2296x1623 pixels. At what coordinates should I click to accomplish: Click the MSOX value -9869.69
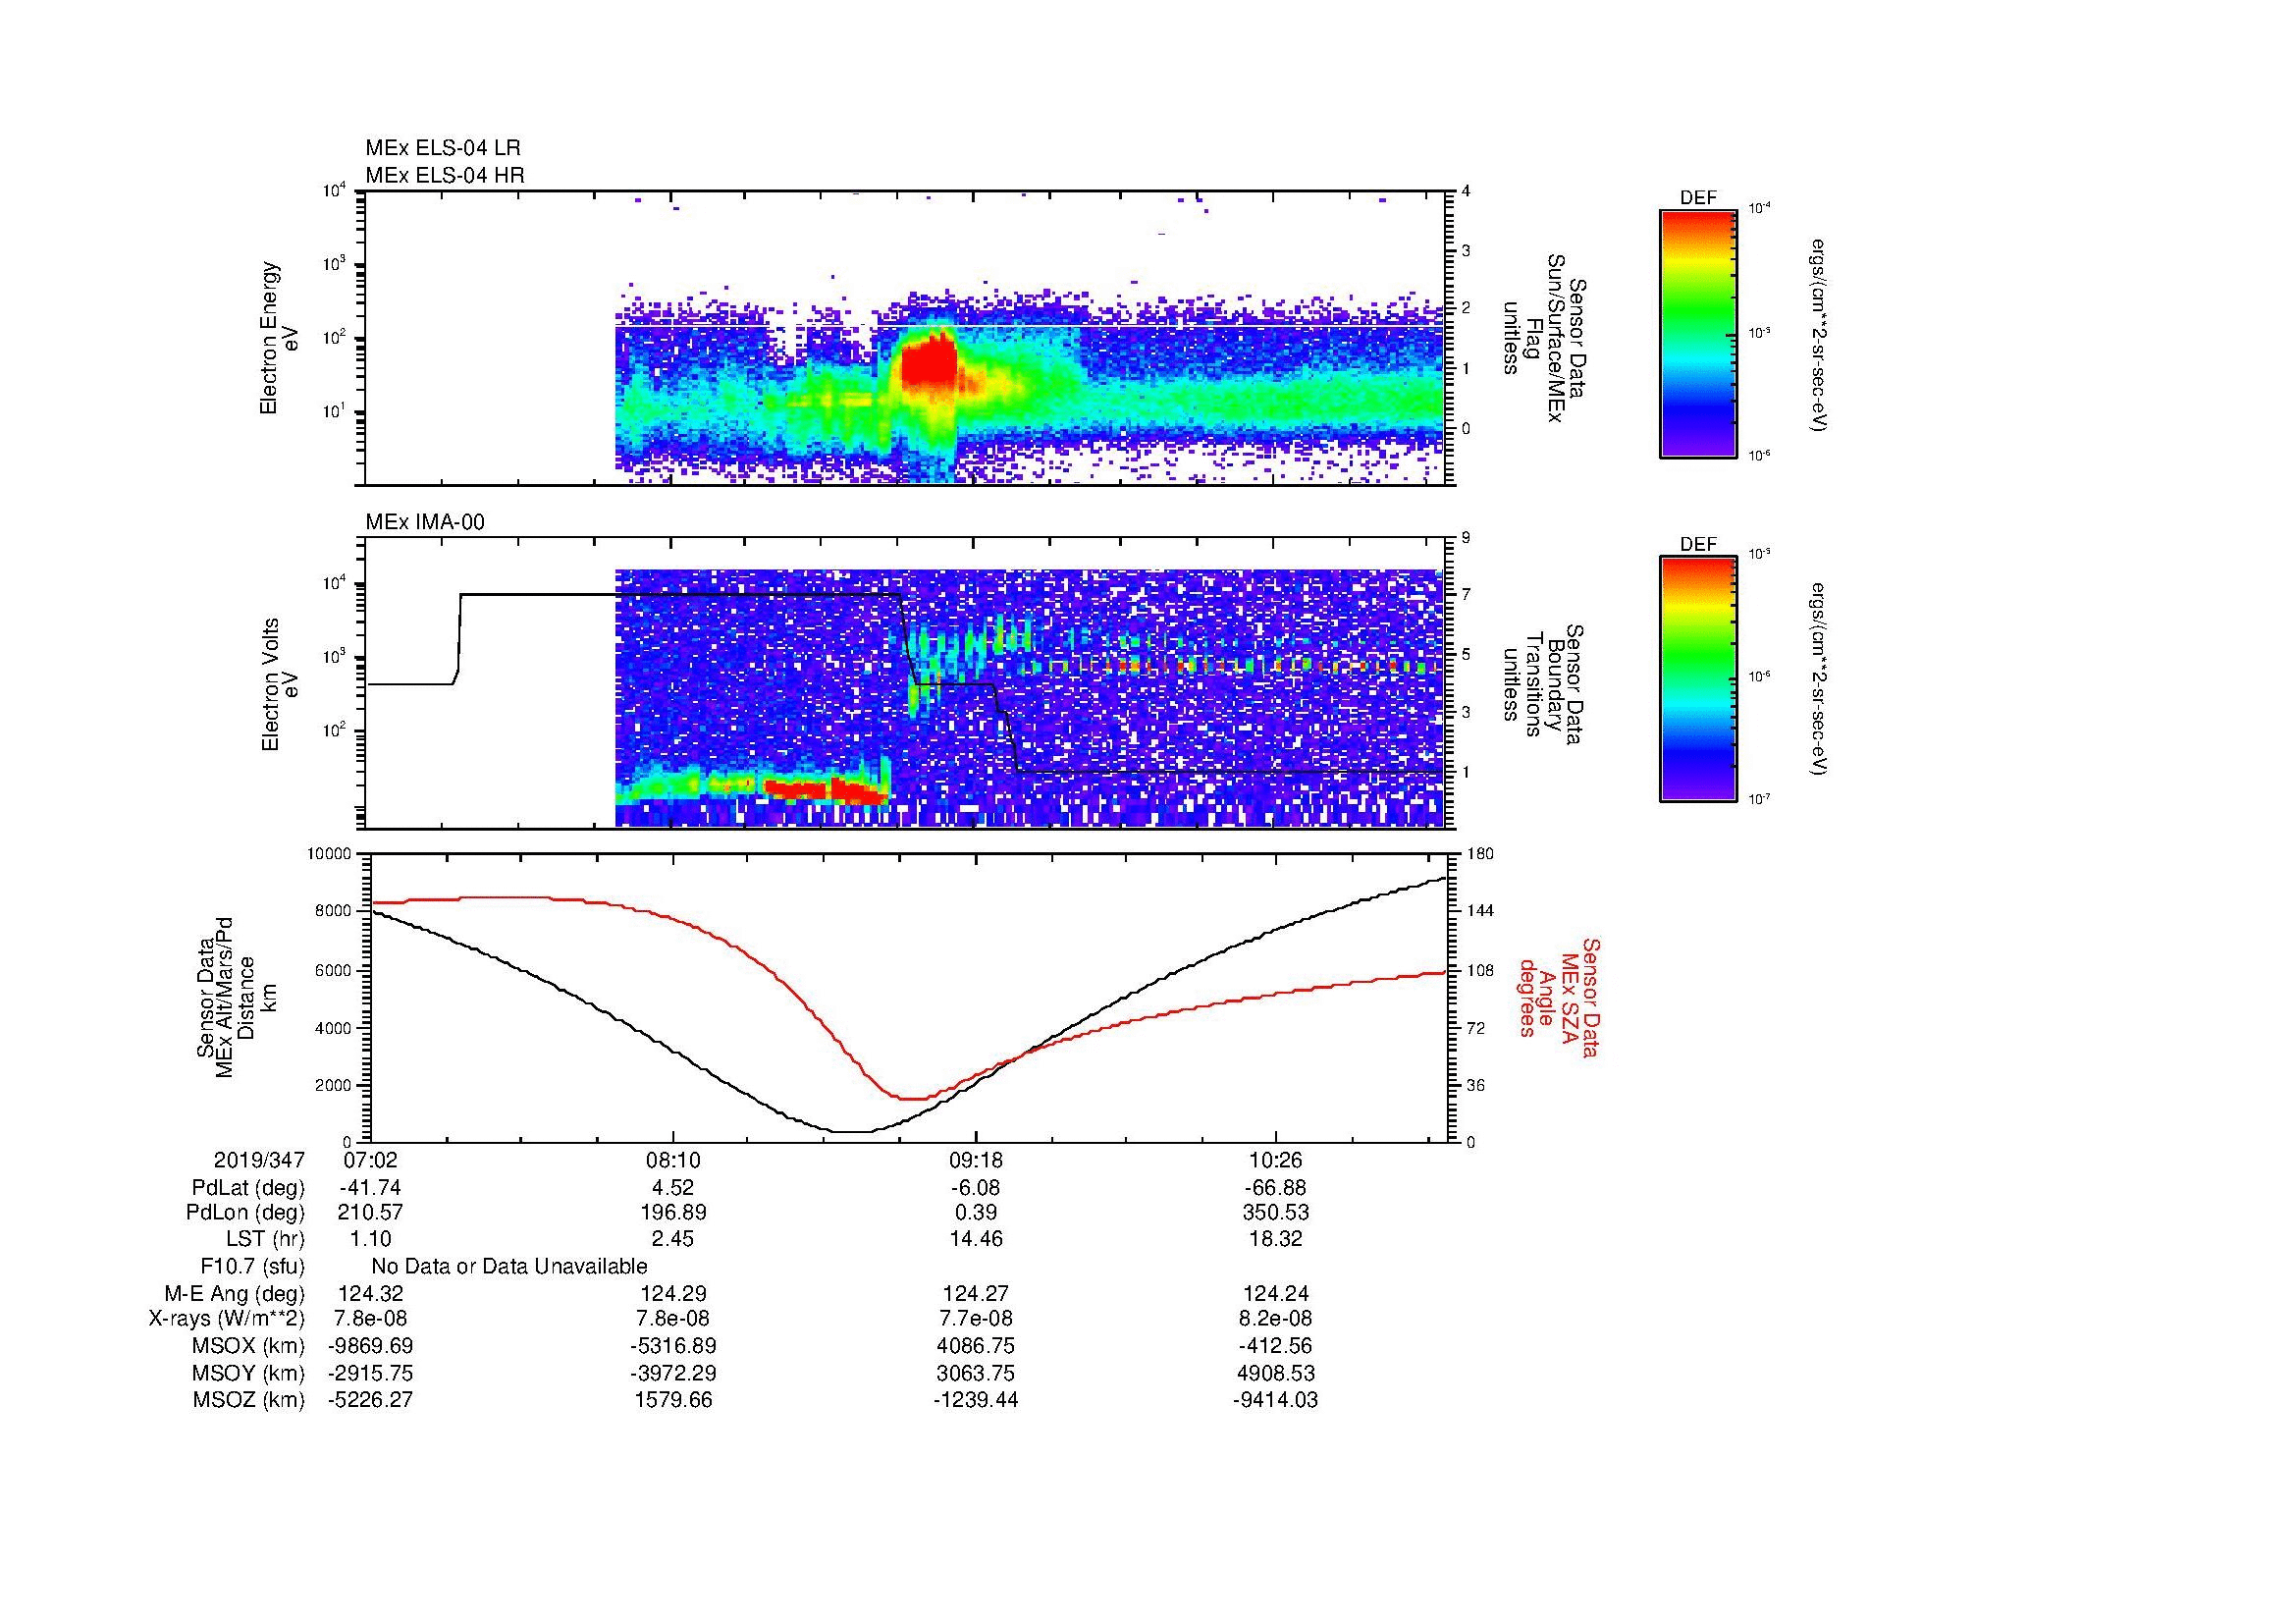click(x=370, y=1347)
